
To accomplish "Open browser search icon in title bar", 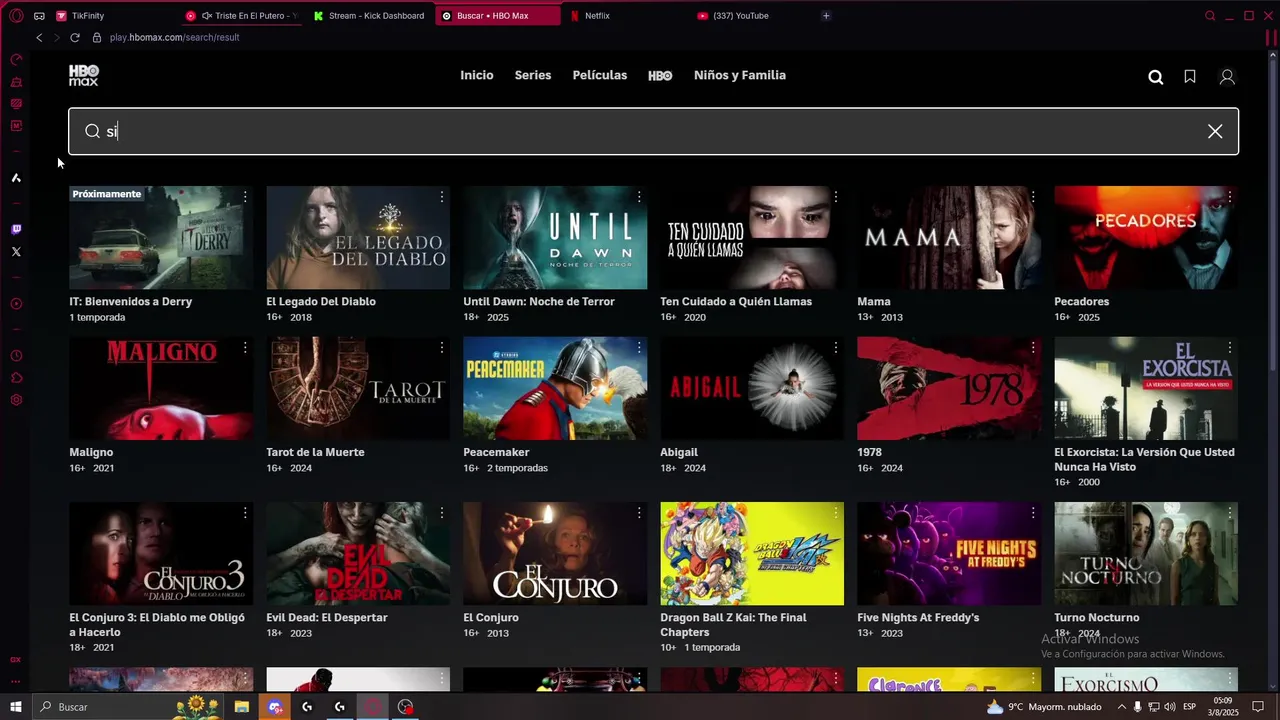I will (x=1210, y=16).
